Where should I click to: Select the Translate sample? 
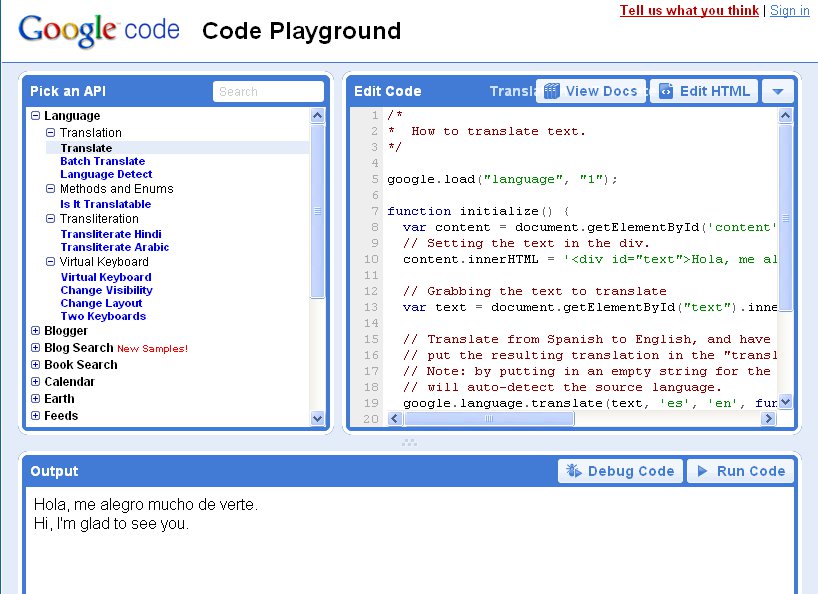click(86, 148)
